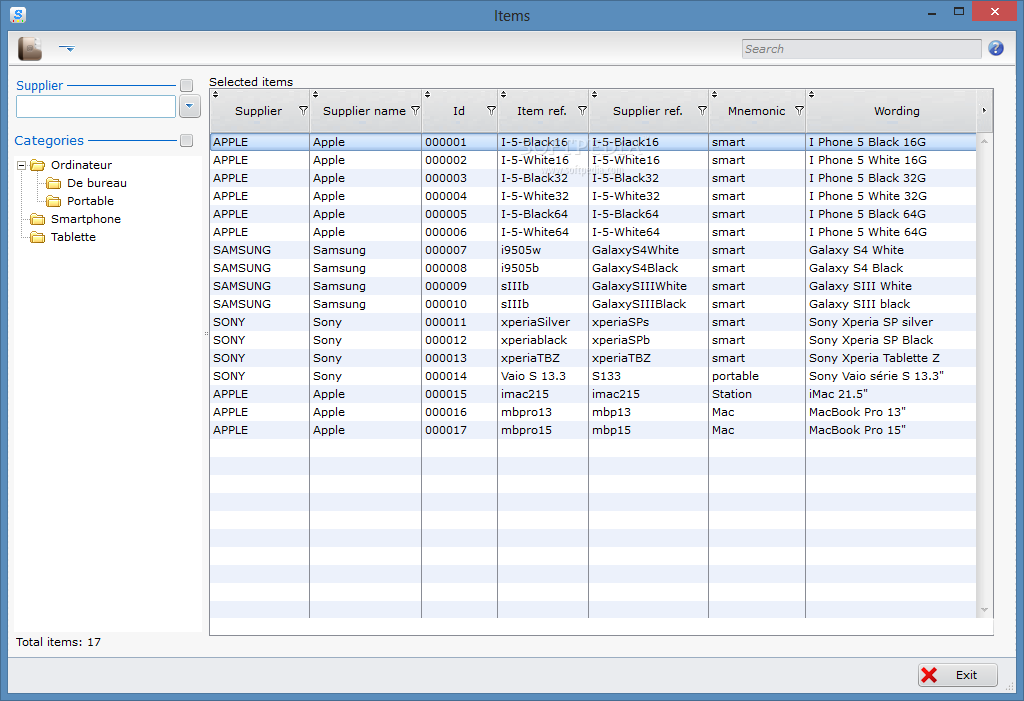The image size is (1024, 701).
Task: Open filter icon on Item ref. column
Action: (583, 110)
